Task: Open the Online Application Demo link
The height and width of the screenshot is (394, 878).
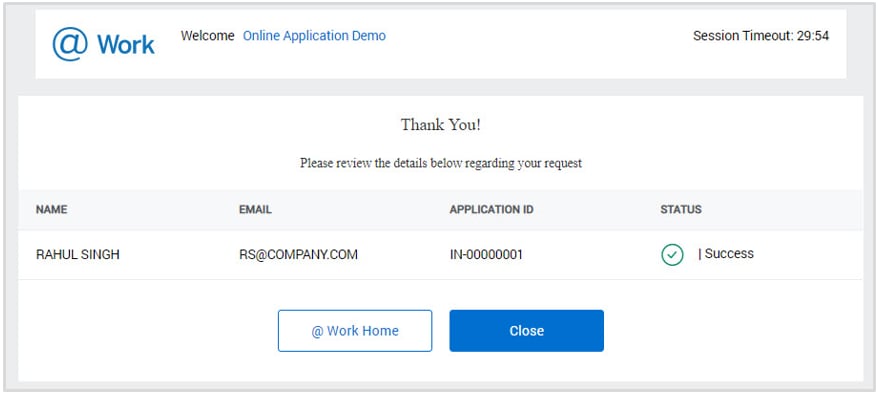Action: 314,36
